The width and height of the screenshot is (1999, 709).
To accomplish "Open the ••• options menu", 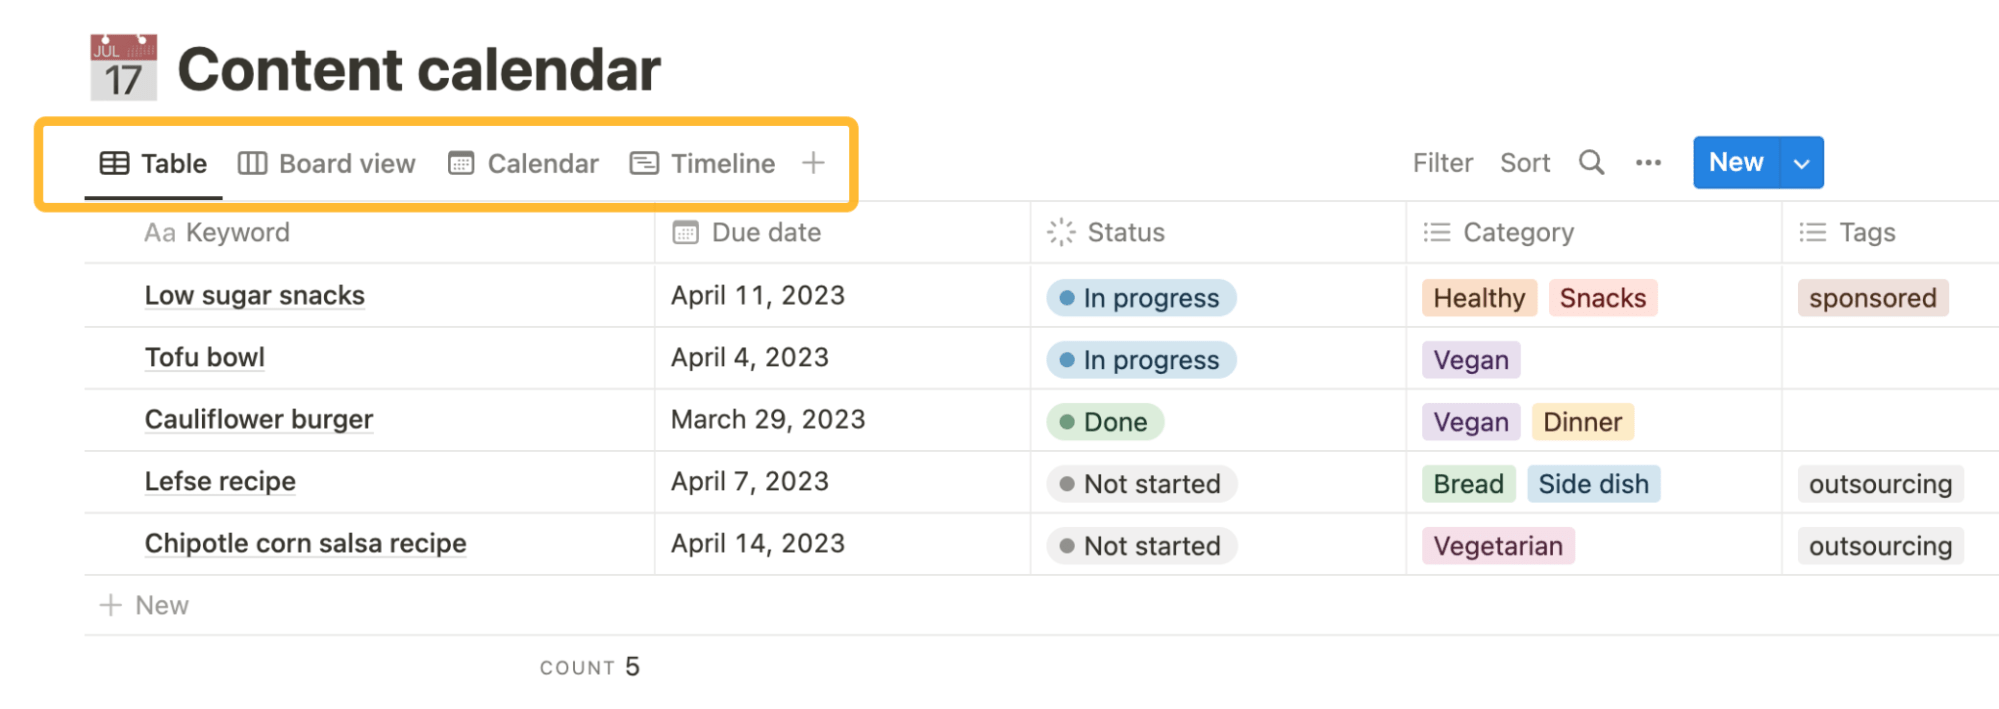I will (x=1647, y=162).
